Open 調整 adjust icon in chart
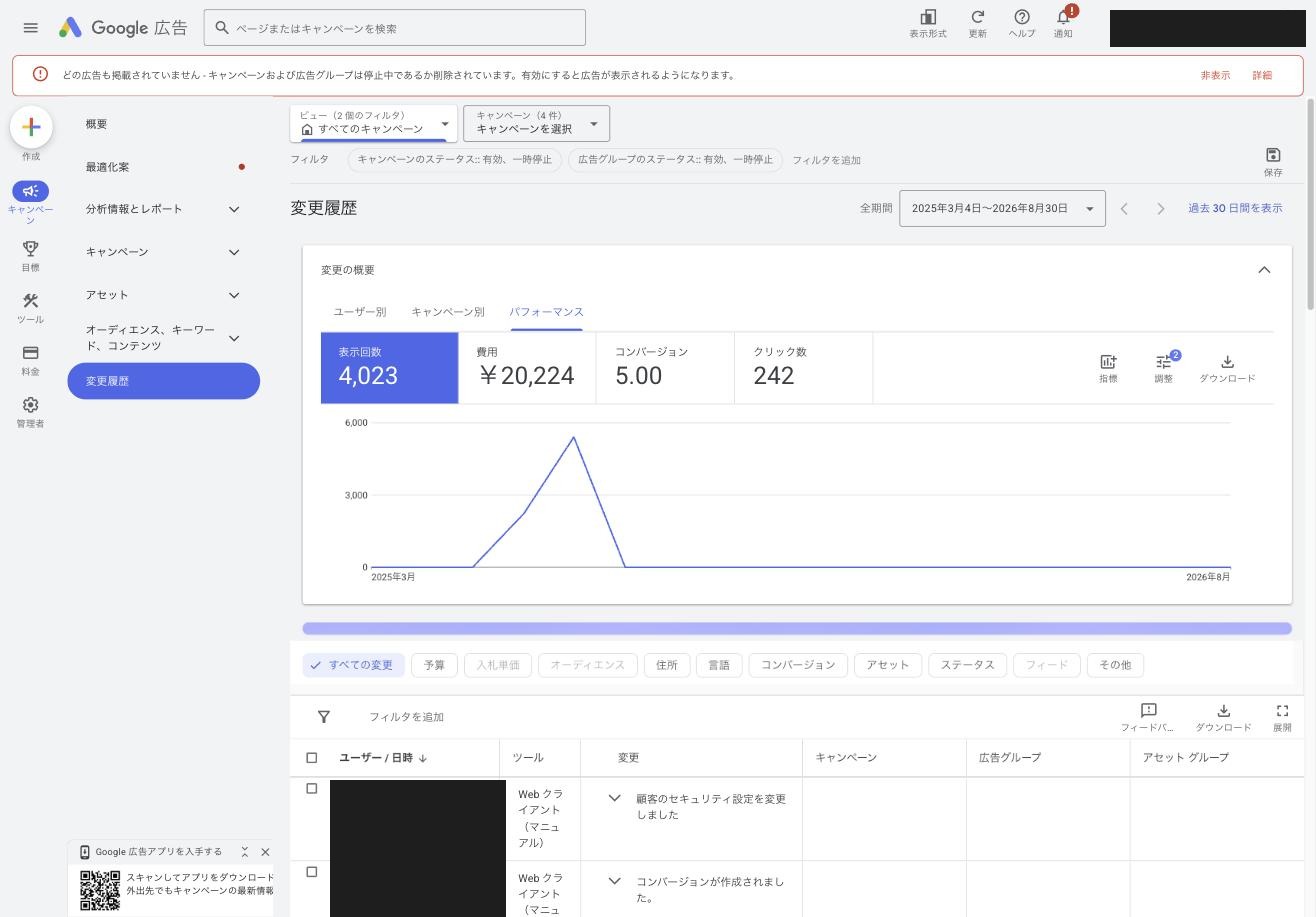The height and width of the screenshot is (917, 1316). click(x=1164, y=368)
